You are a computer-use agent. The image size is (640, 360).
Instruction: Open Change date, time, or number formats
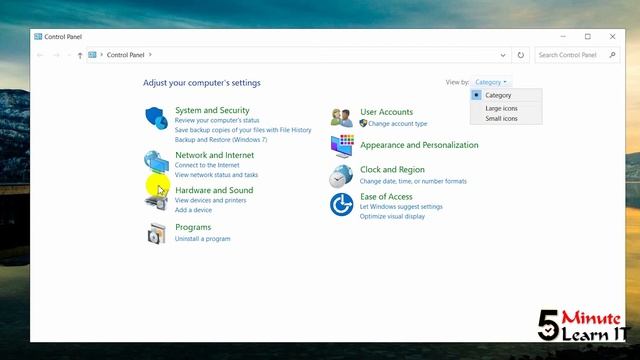(413, 181)
